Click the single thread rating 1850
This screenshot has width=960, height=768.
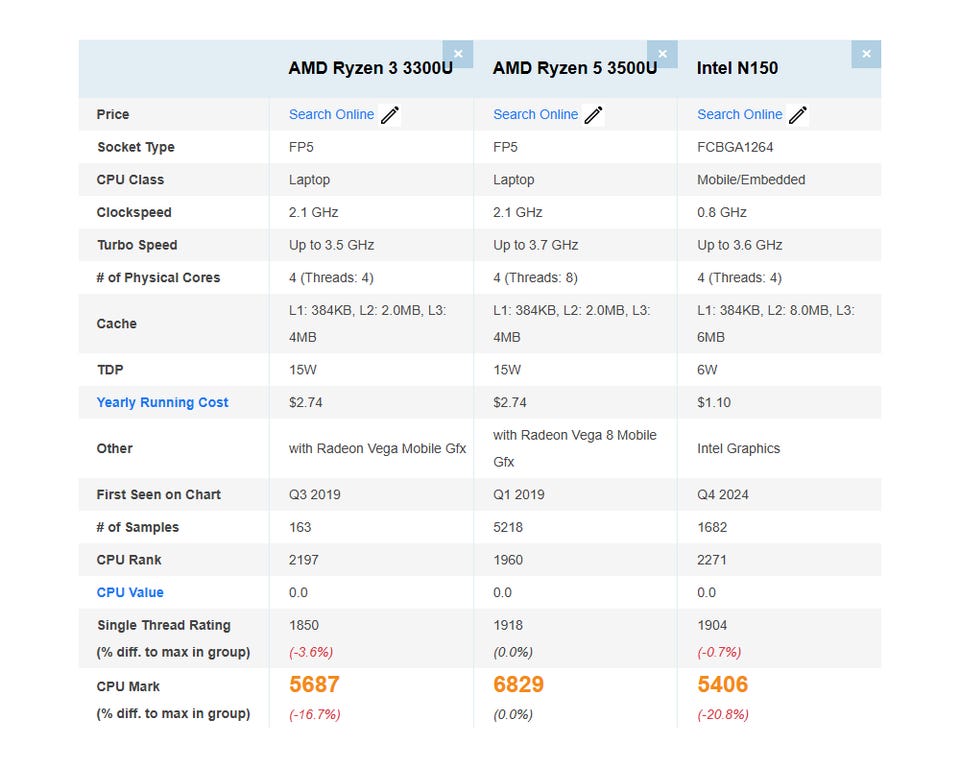pyautogui.click(x=304, y=625)
